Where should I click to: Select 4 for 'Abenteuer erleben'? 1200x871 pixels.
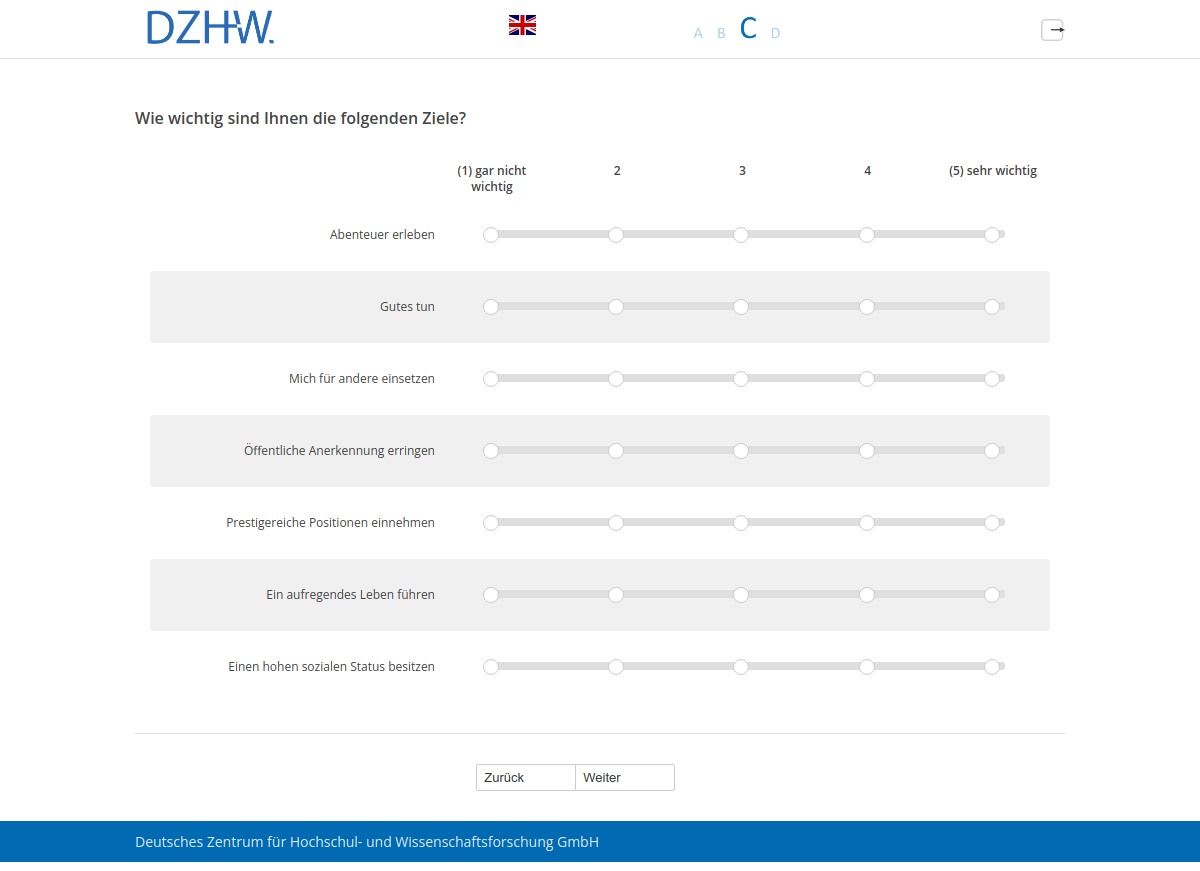point(867,235)
